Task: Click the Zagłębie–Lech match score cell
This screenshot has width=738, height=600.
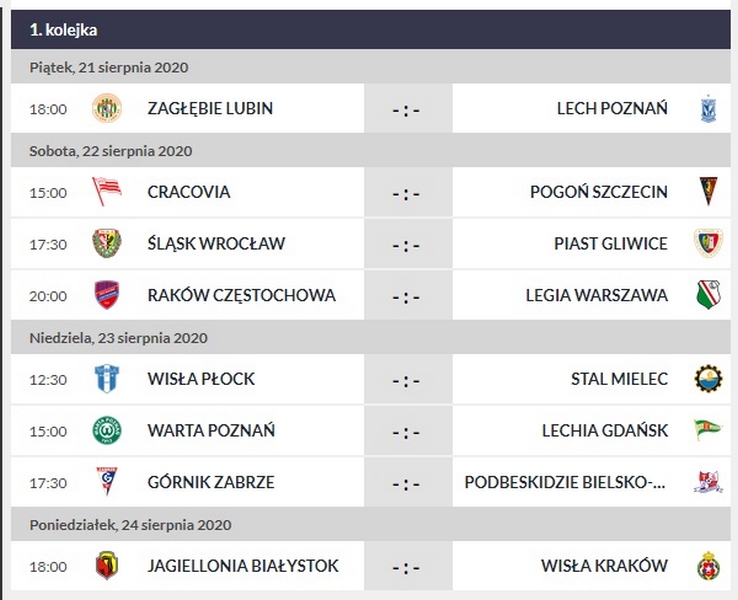Action: [x=406, y=109]
